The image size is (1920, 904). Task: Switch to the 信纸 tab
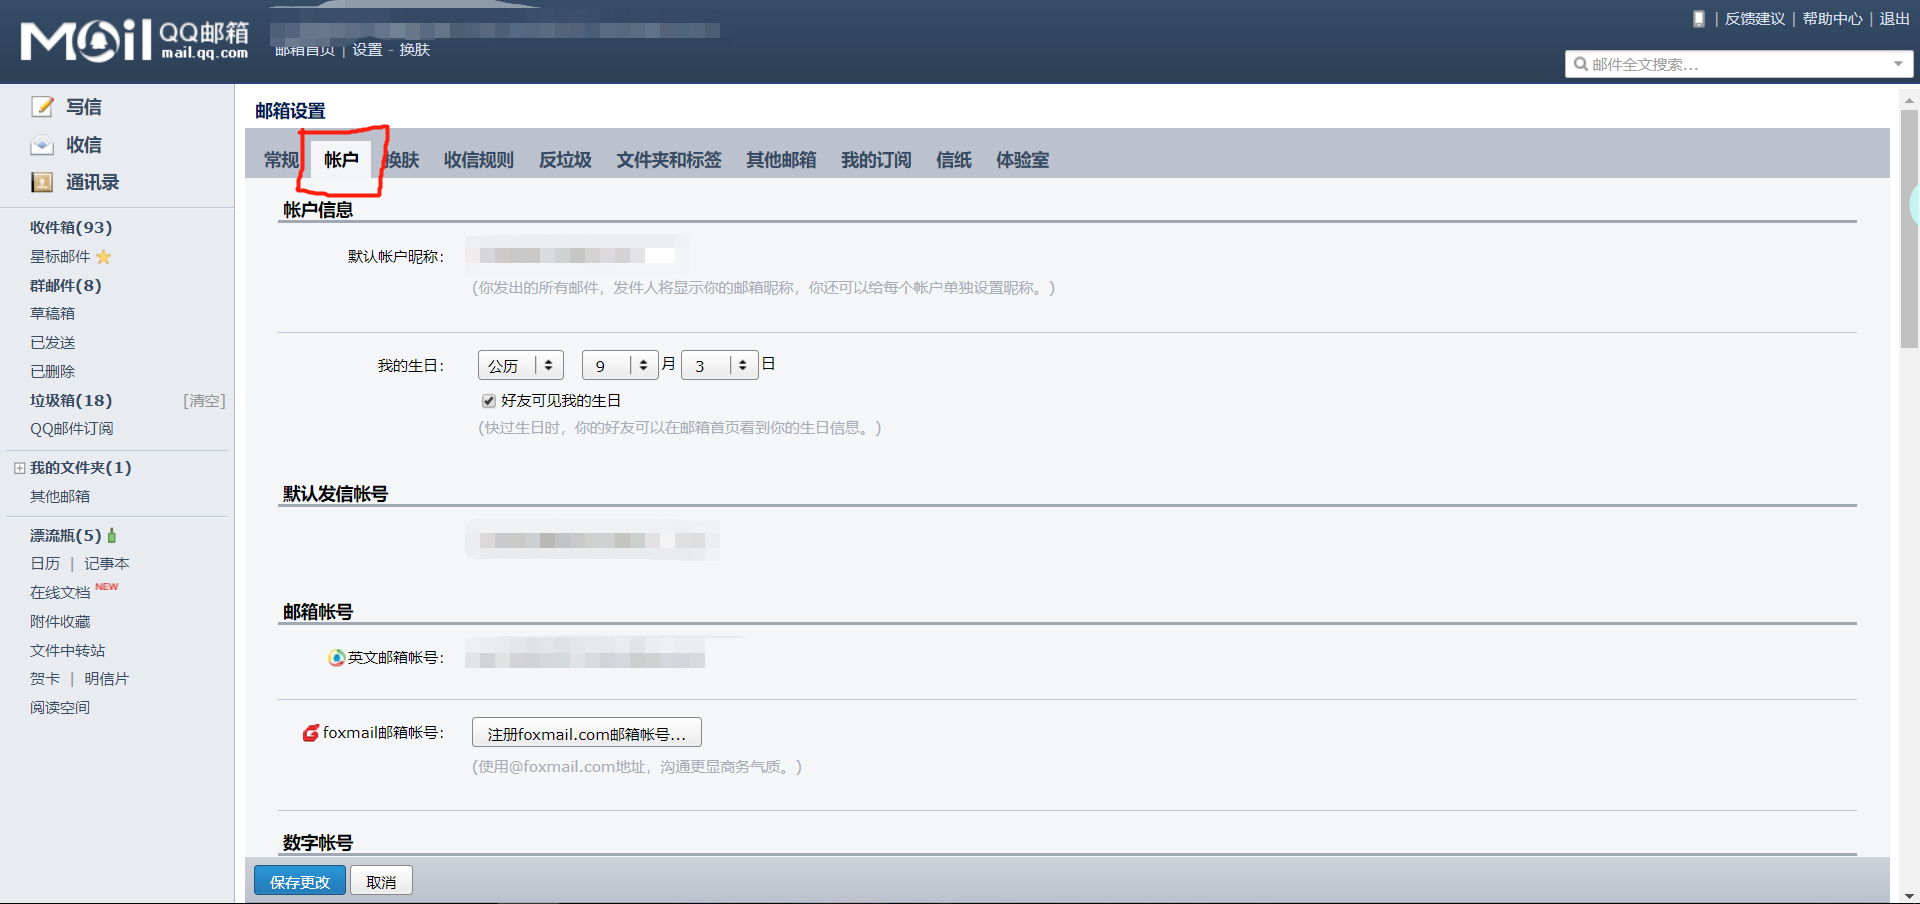coord(954,160)
